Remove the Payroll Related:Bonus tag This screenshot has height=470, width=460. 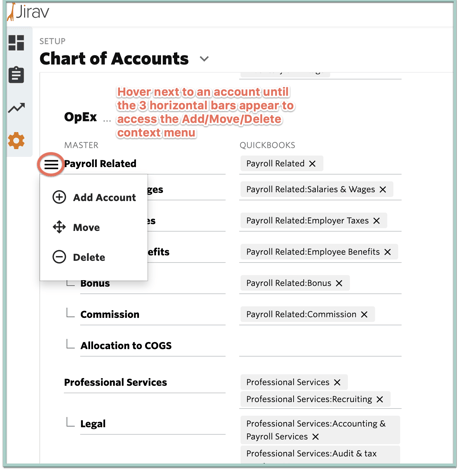pos(339,283)
